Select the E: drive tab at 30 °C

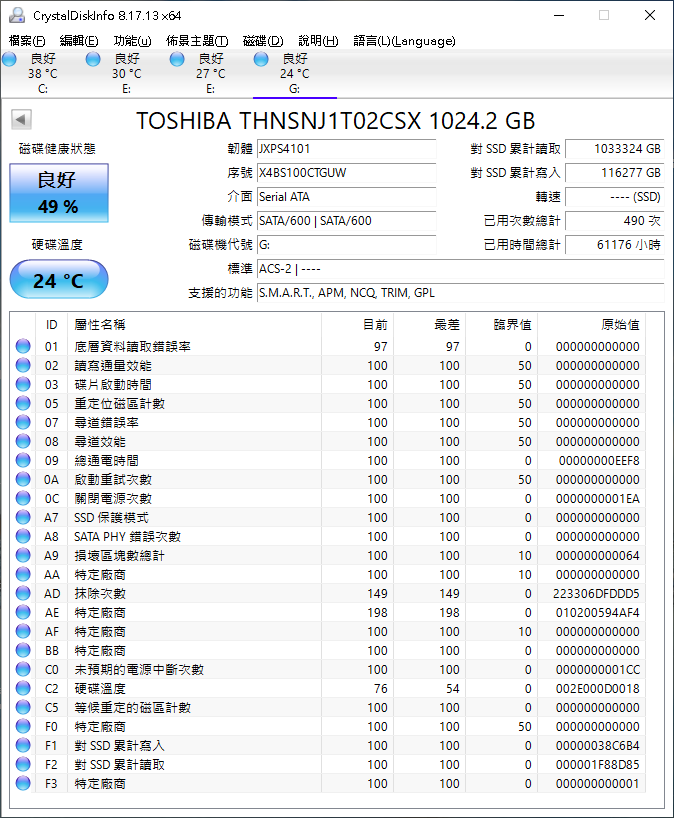(x=127, y=74)
